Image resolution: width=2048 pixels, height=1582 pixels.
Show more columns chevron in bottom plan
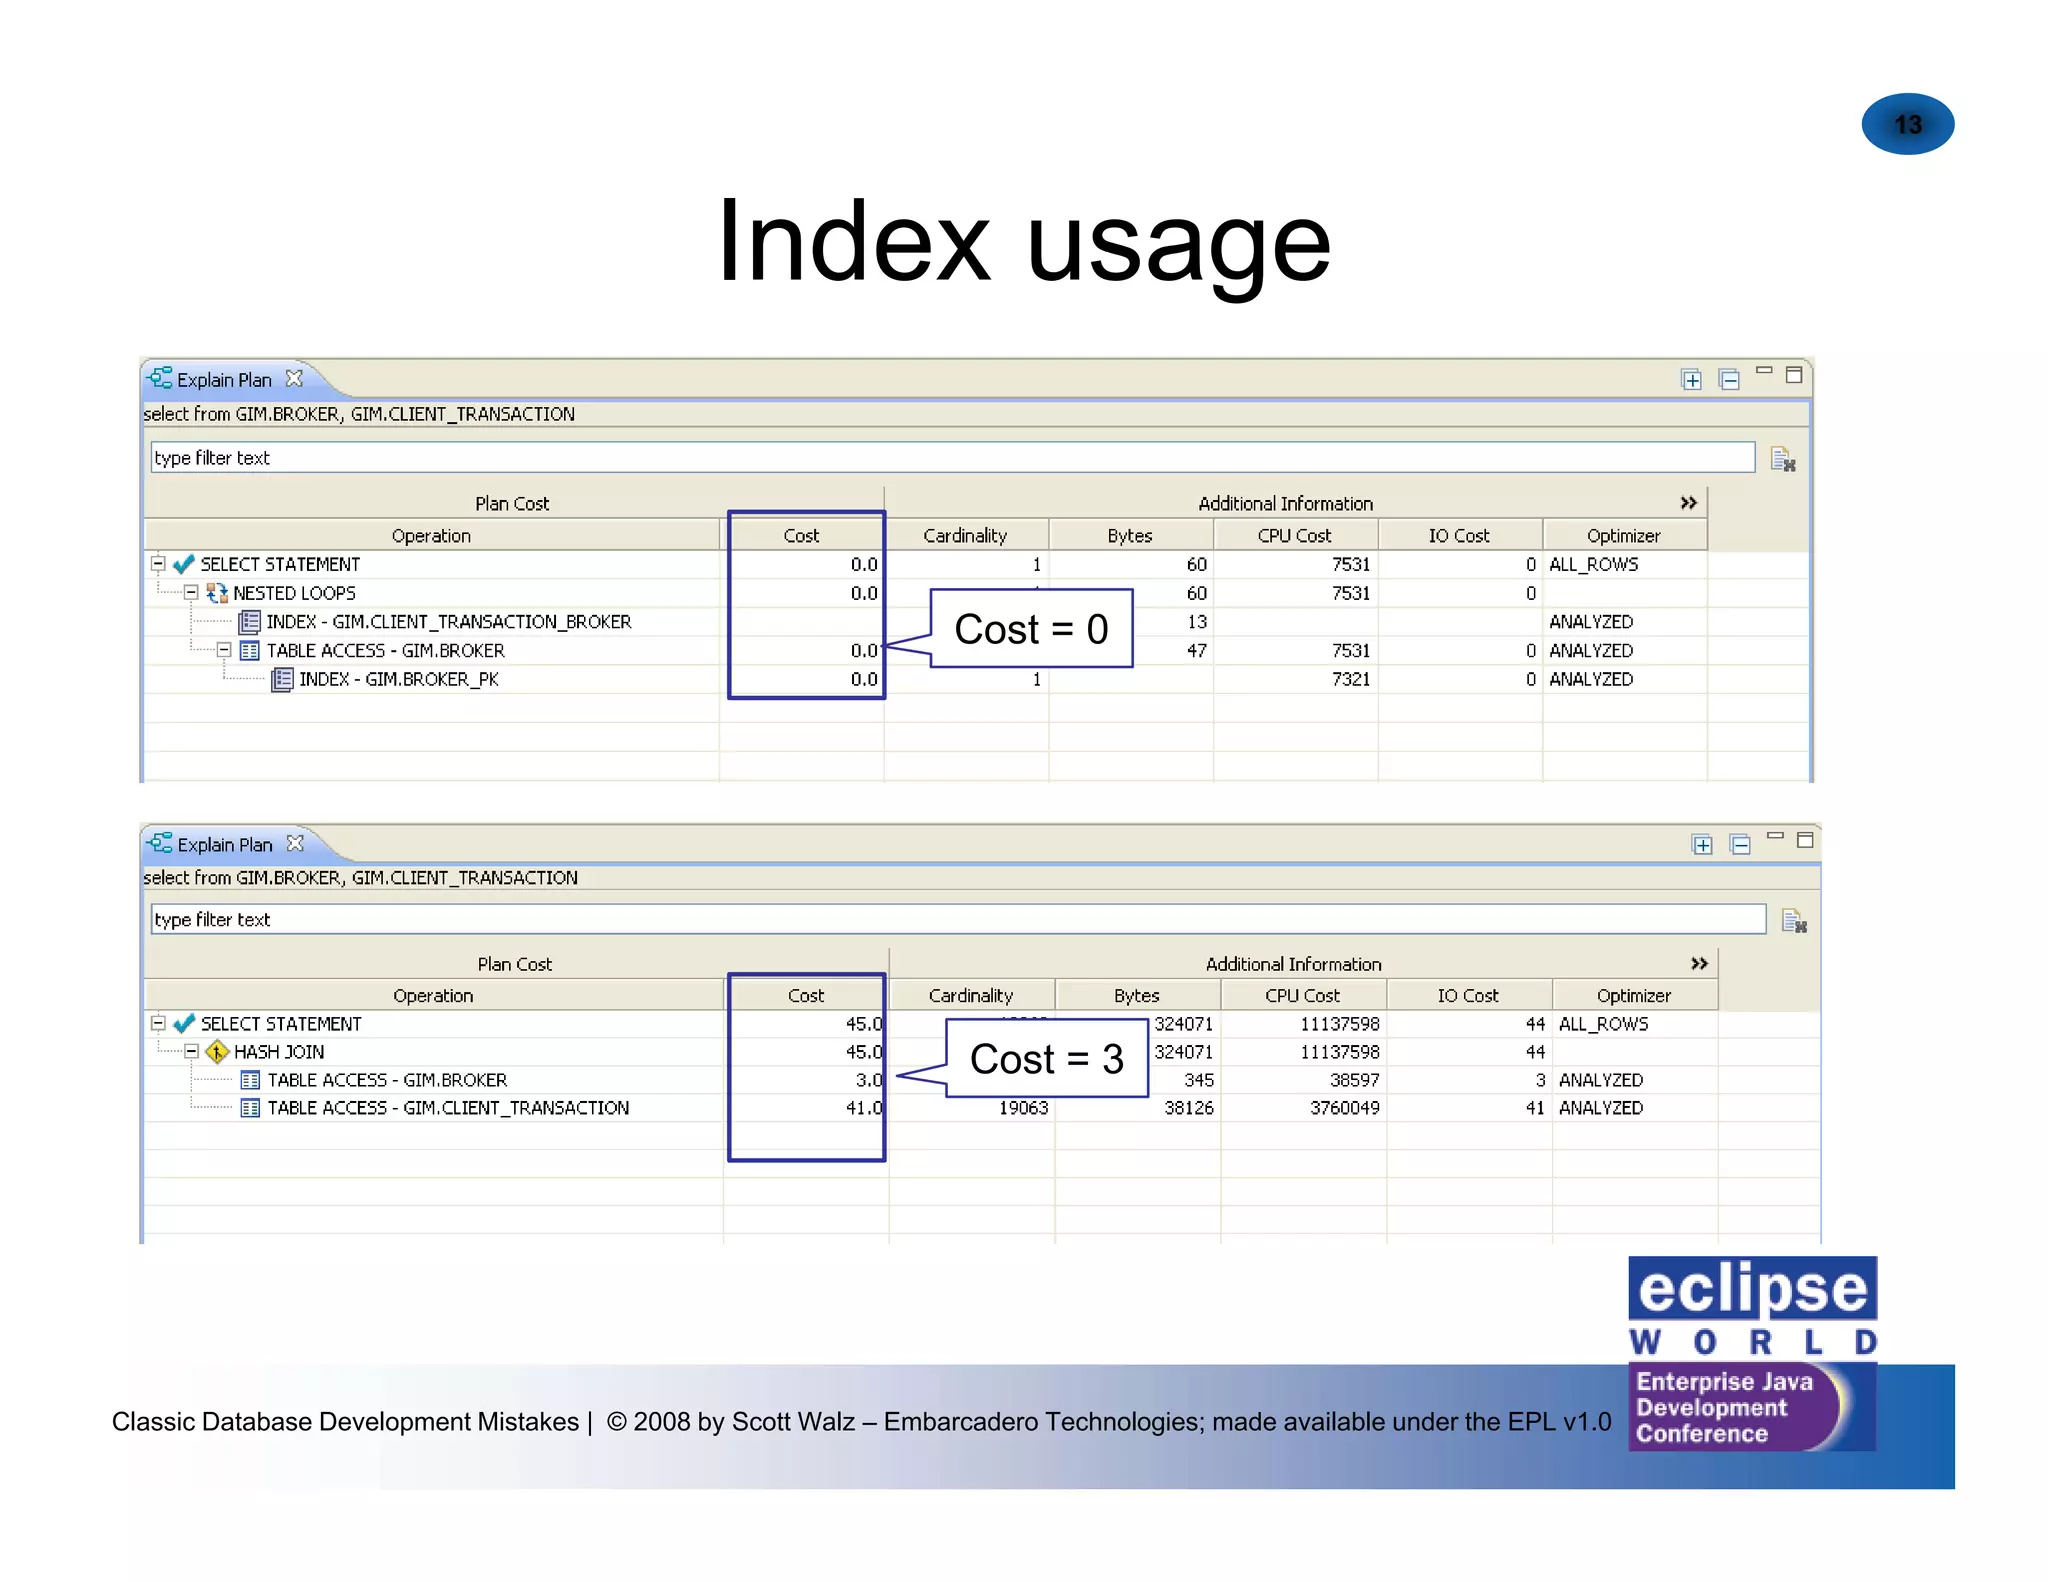(1699, 964)
